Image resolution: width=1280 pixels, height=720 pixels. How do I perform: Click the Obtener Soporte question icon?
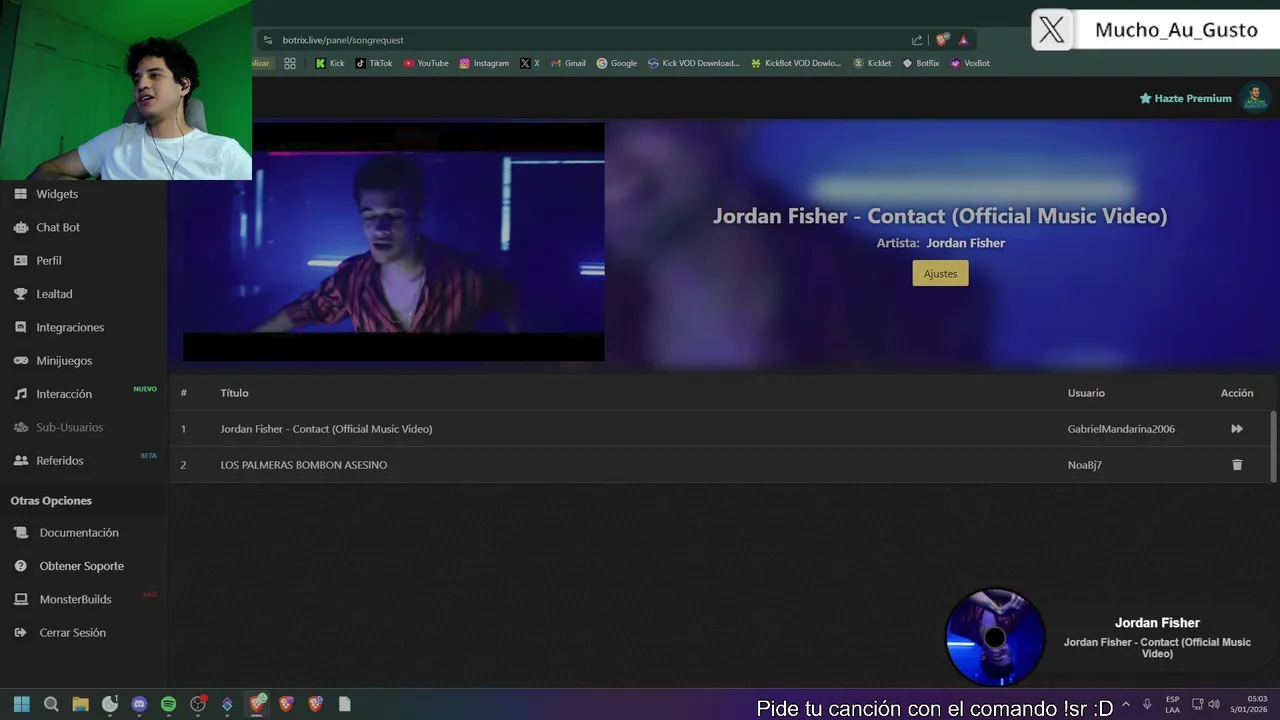click(x=20, y=566)
